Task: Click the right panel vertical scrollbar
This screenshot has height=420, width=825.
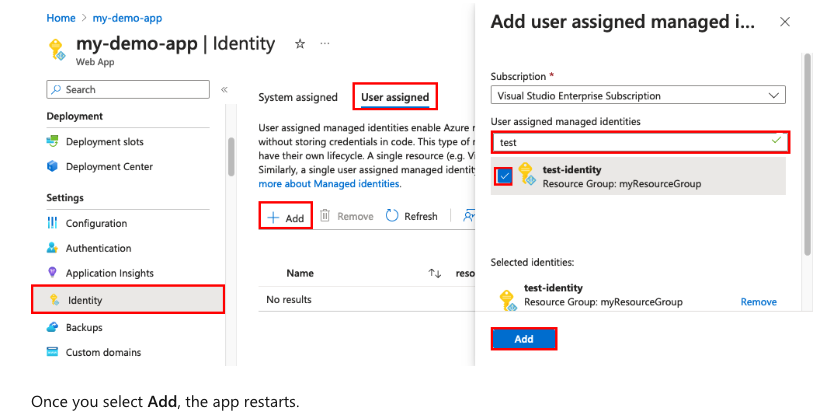Action: pos(808,154)
